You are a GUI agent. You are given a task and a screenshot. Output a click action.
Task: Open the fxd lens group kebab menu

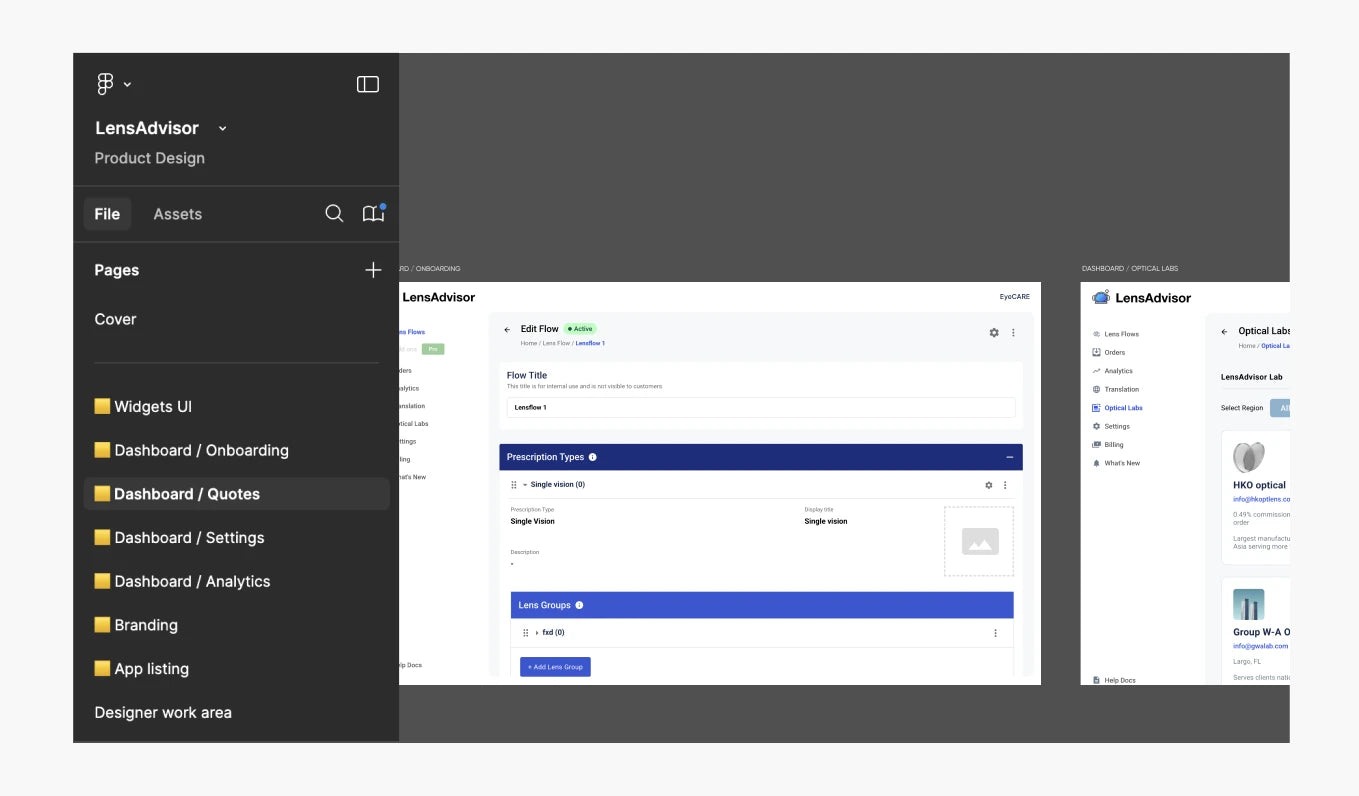(x=995, y=633)
